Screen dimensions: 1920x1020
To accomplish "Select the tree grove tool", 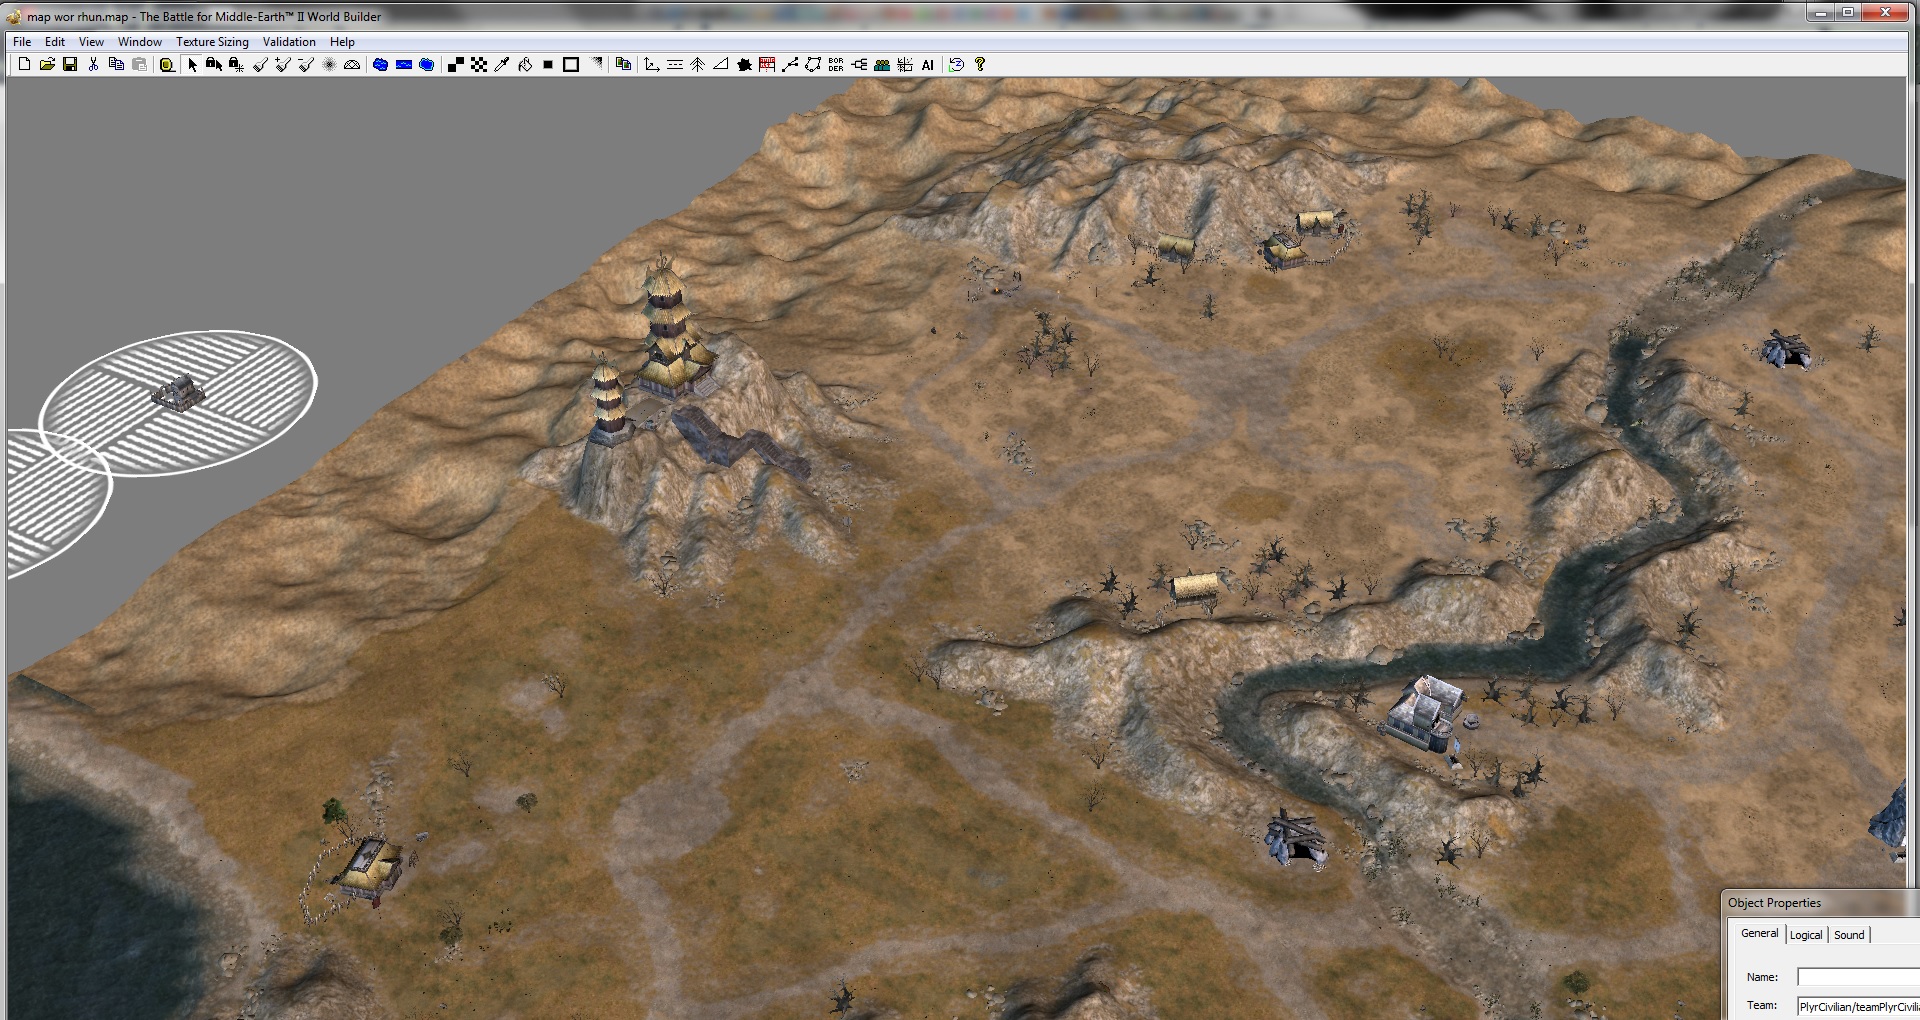I will [x=698, y=64].
